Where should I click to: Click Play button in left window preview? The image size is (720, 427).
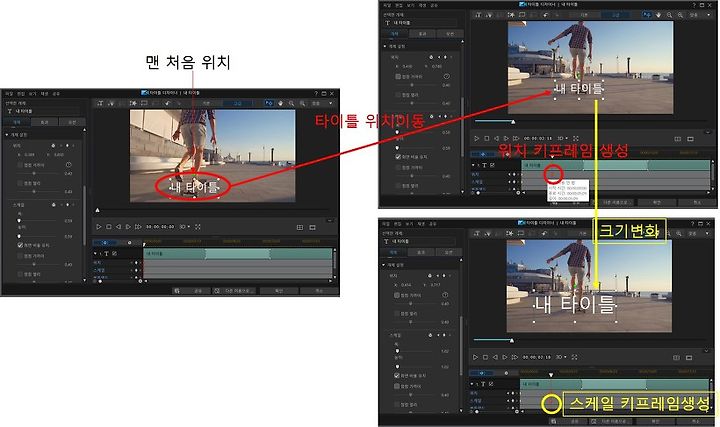pyautogui.click(x=99, y=227)
